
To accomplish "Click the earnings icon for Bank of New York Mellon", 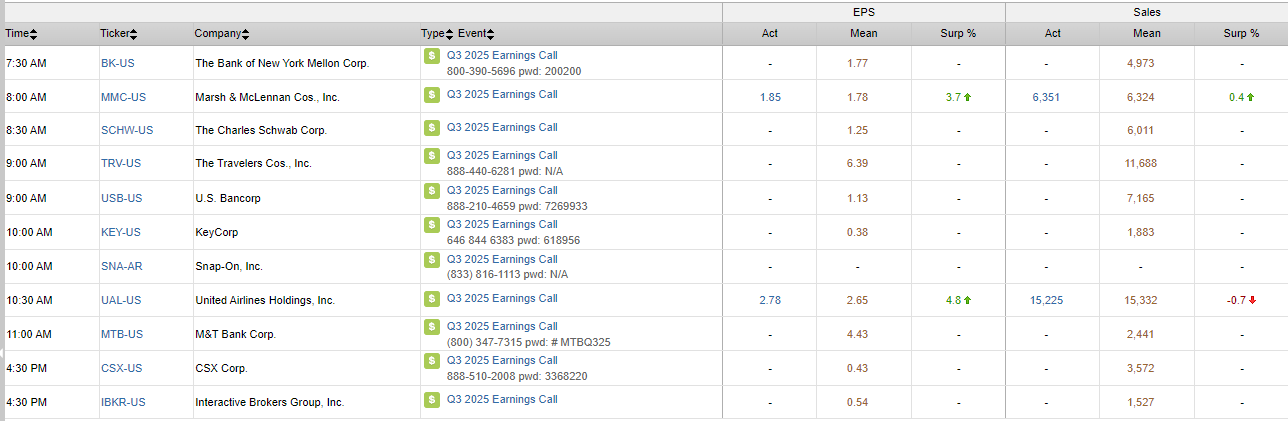I will coord(432,56).
